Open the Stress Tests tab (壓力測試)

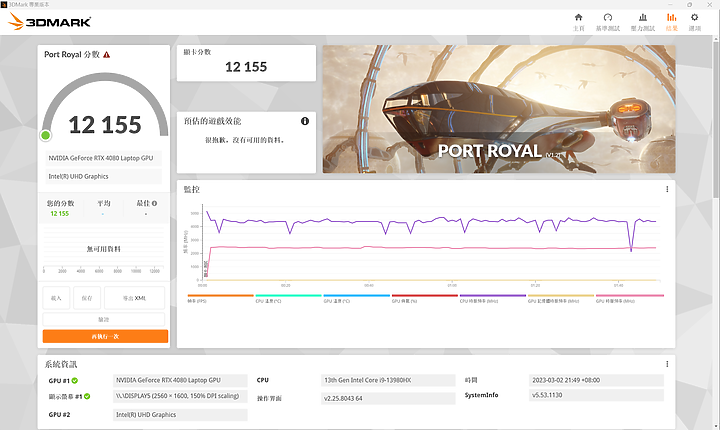pyautogui.click(x=642, y=22)
